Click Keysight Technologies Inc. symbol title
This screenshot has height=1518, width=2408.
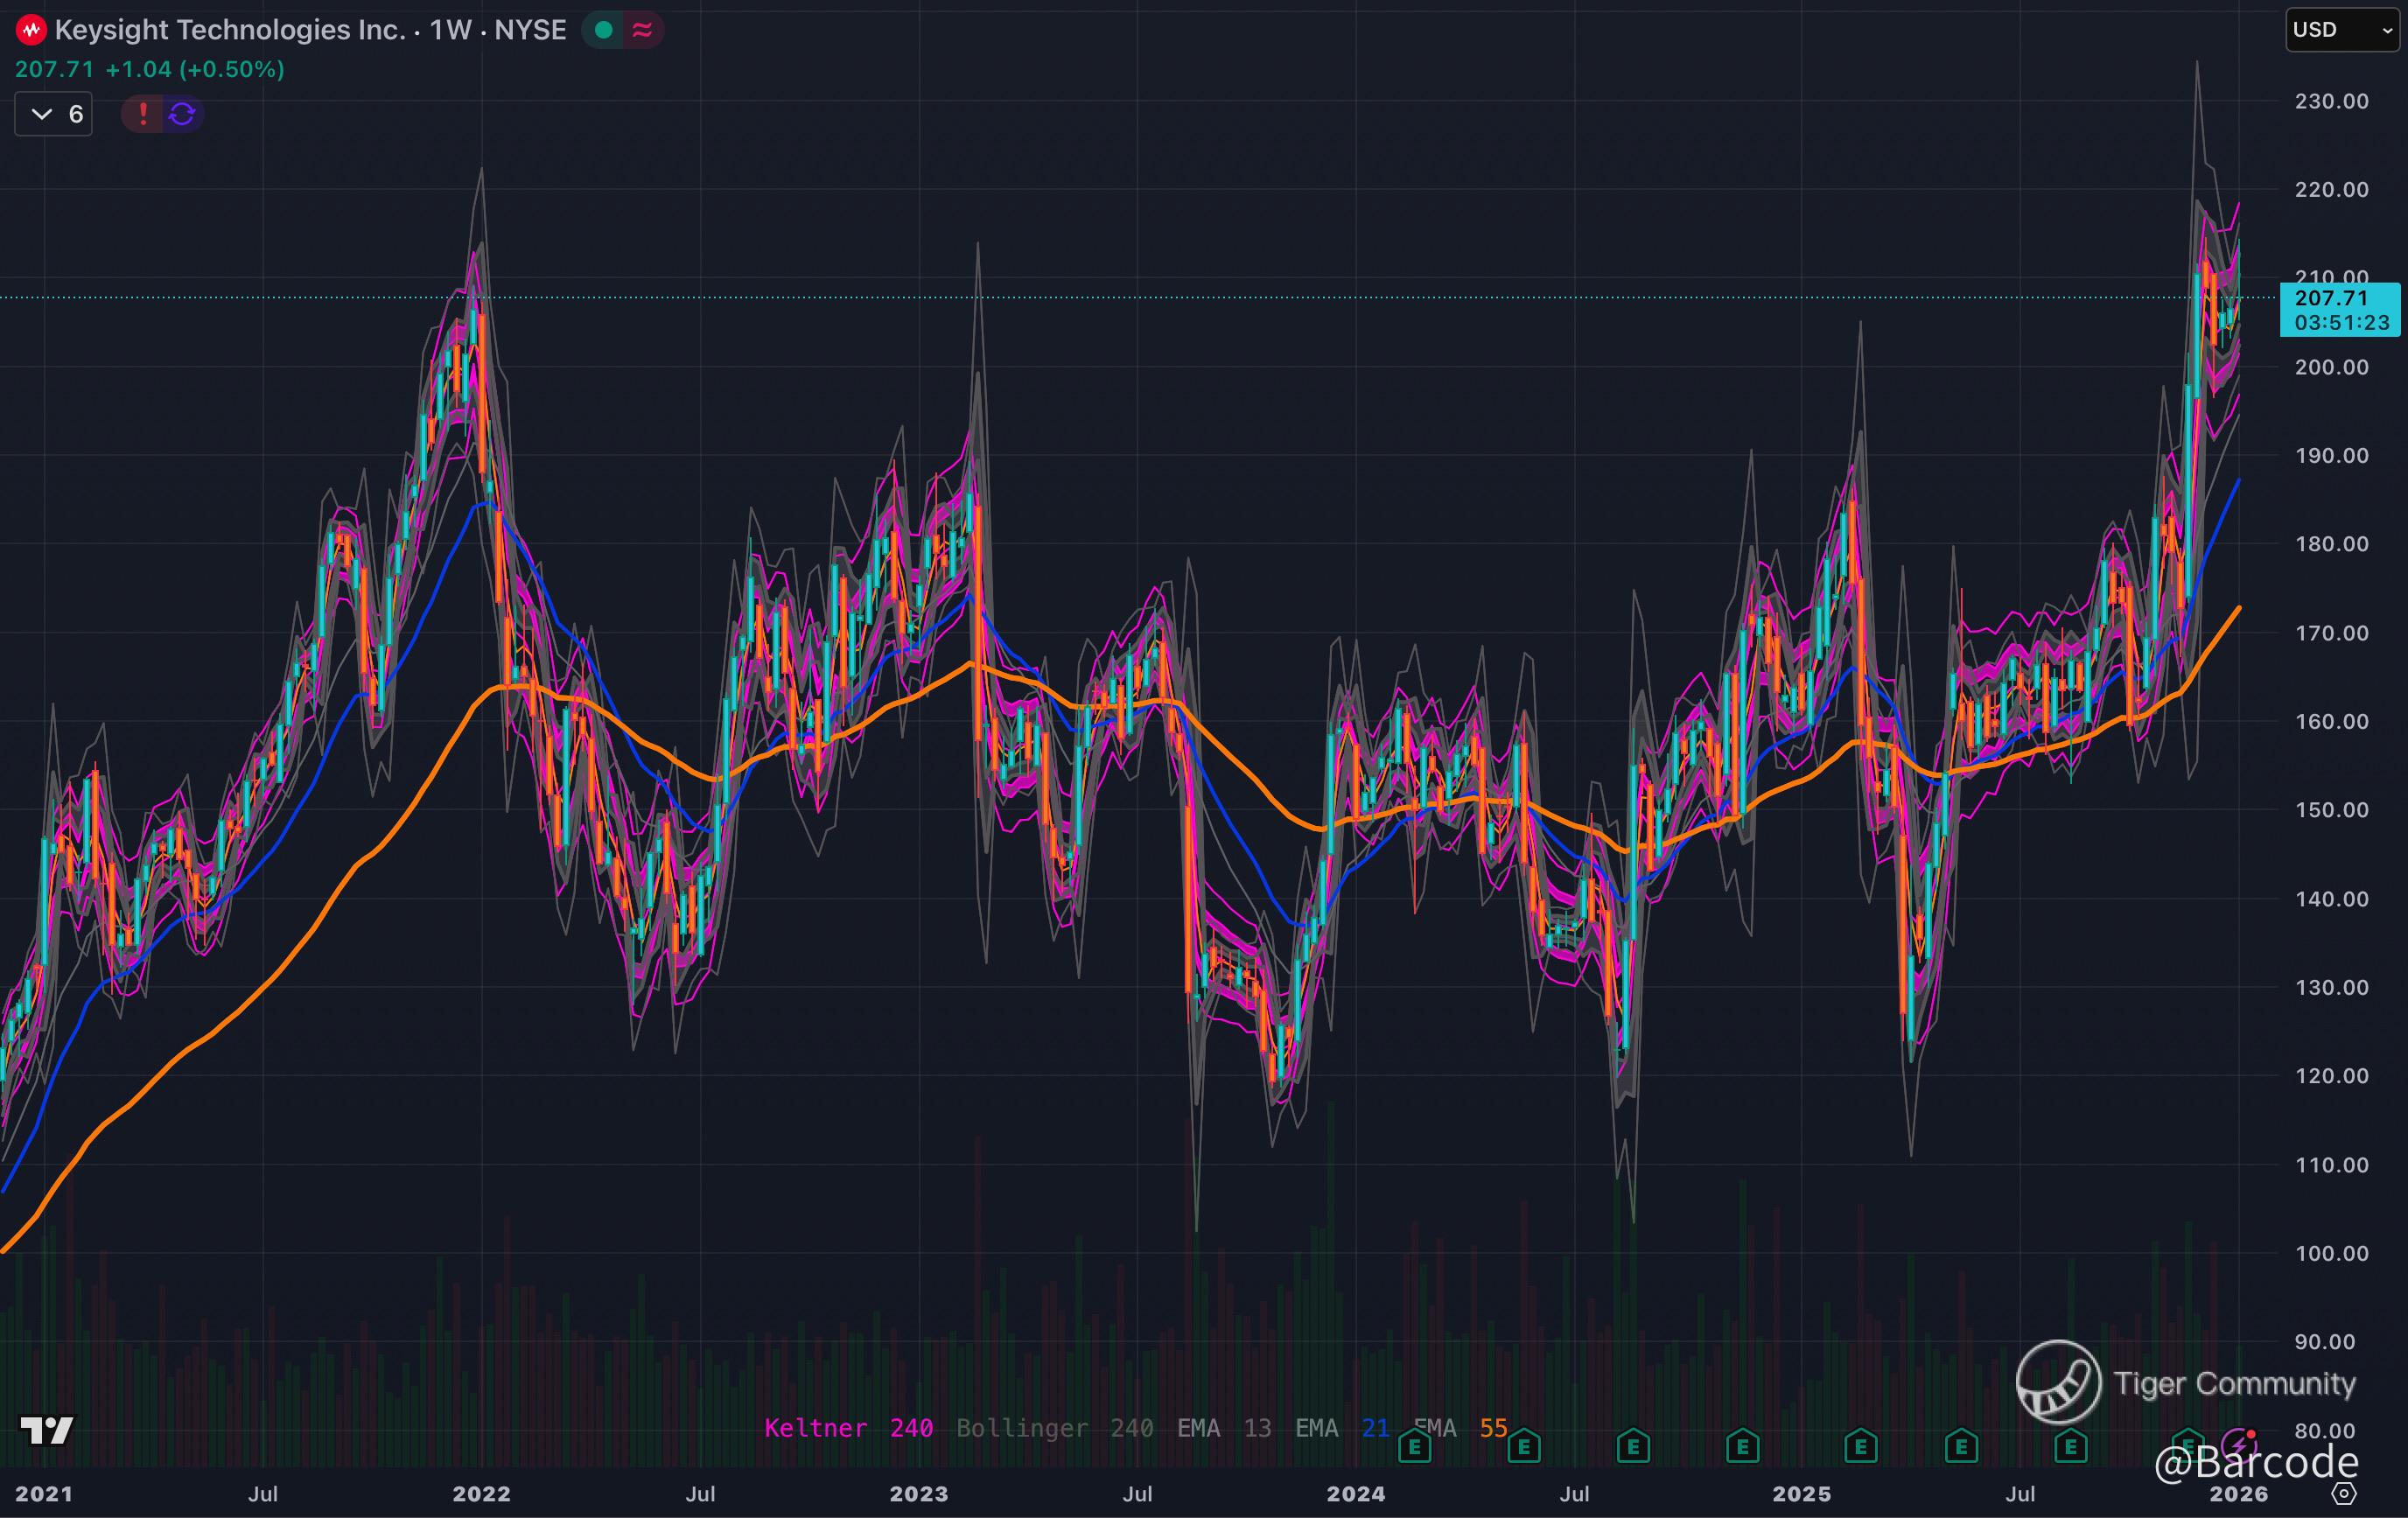pyautogui.click(x=230, y=30)
